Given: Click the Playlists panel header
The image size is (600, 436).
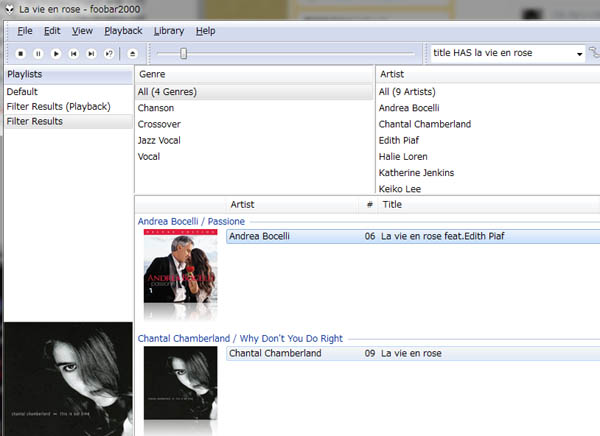Looking at the screenshot, I should click(68, 75).
